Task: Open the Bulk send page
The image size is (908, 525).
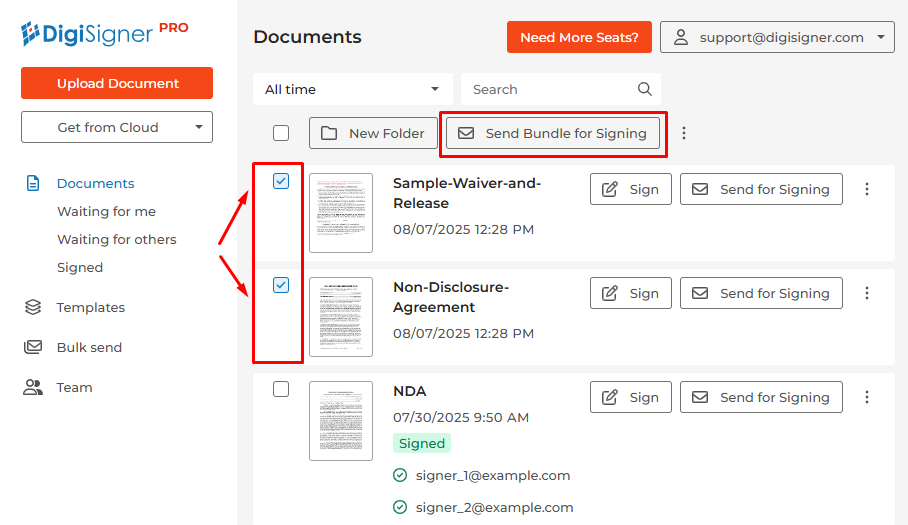Action: click(x=89, y=347)
